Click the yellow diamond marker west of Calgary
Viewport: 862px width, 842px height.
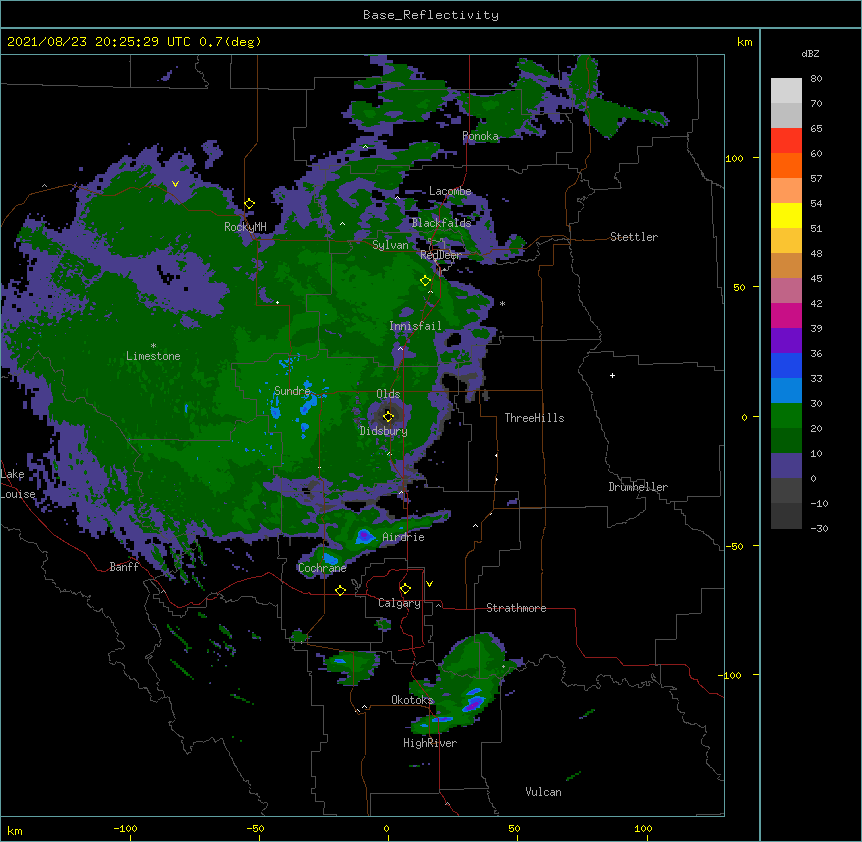(340, 590)
